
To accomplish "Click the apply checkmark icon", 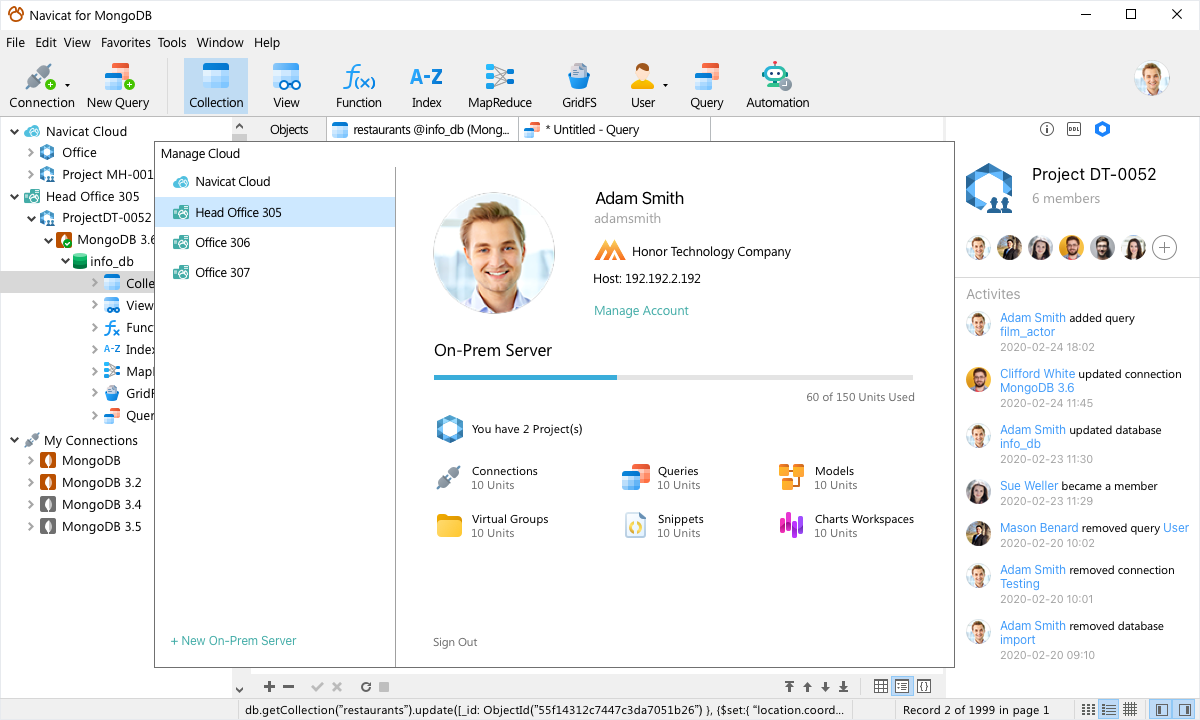I will click(x=317, y=687).
